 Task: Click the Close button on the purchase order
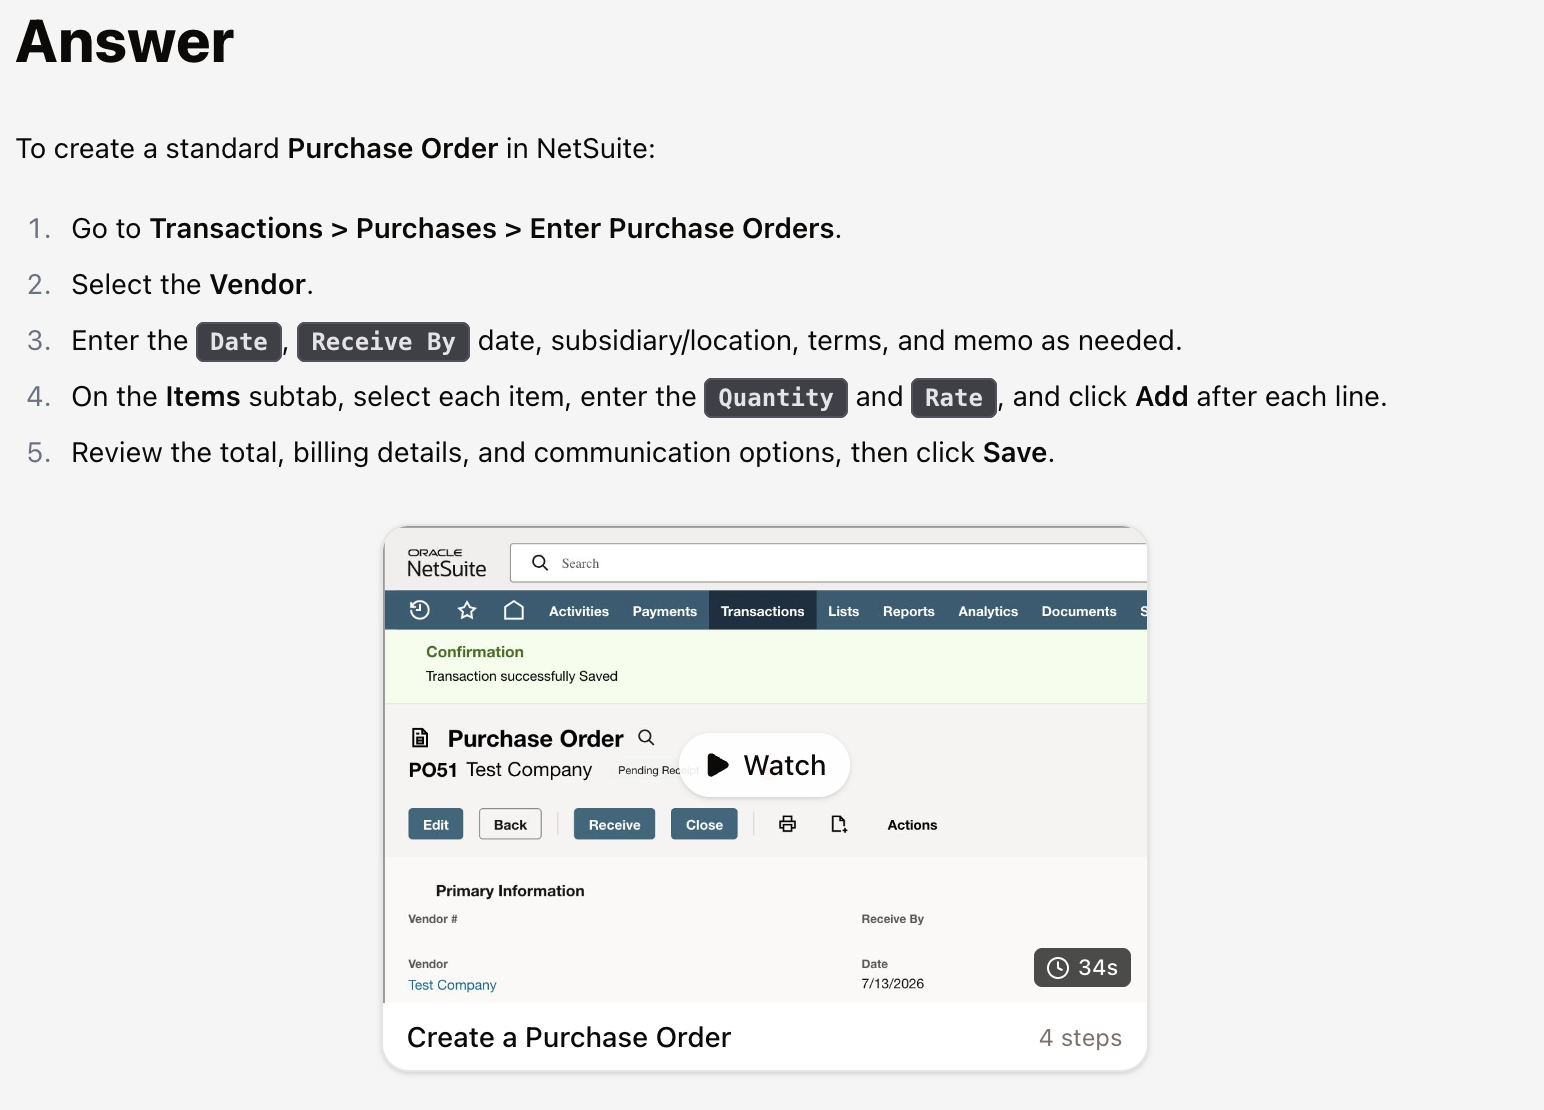(x=705, y=824)
